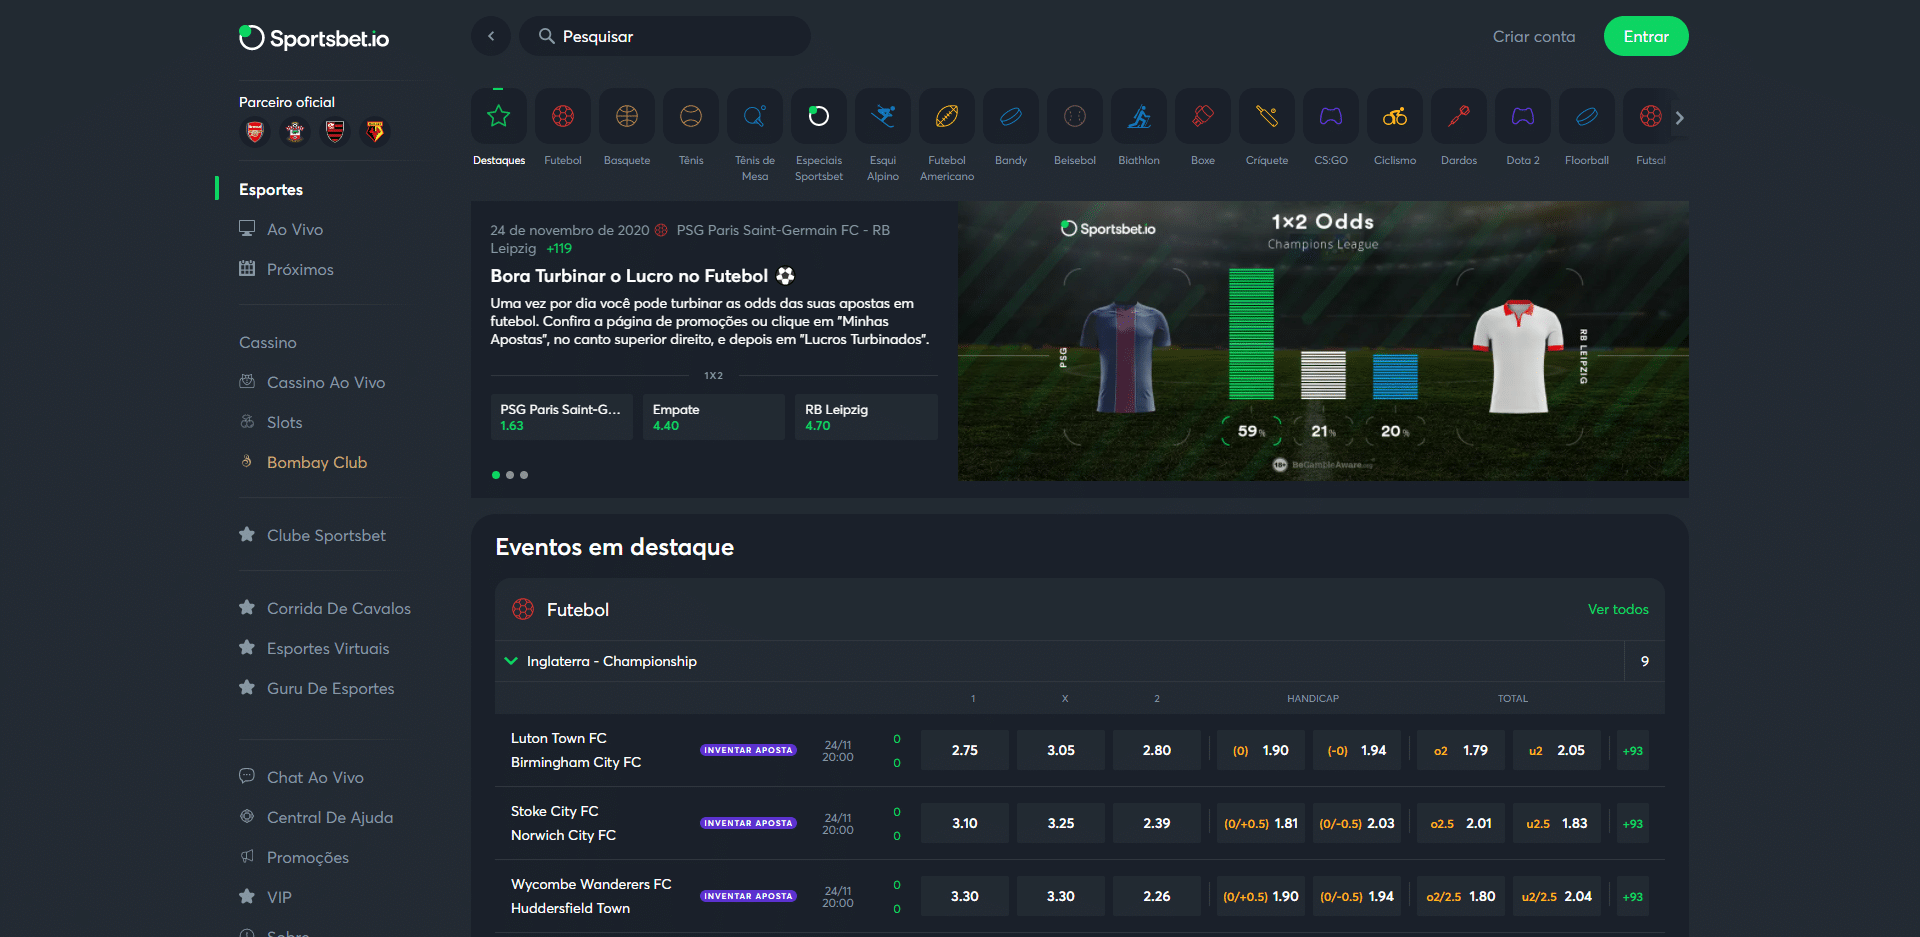
Task: Open Futebol Americano category
Action: 947,117
